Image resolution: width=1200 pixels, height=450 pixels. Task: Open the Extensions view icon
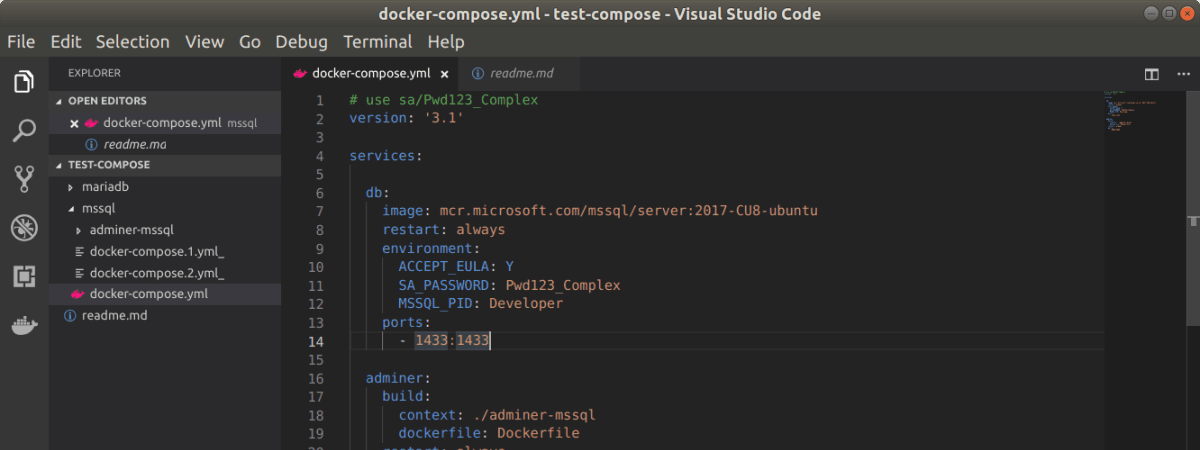pyautogui.click(x=24, y=277)
